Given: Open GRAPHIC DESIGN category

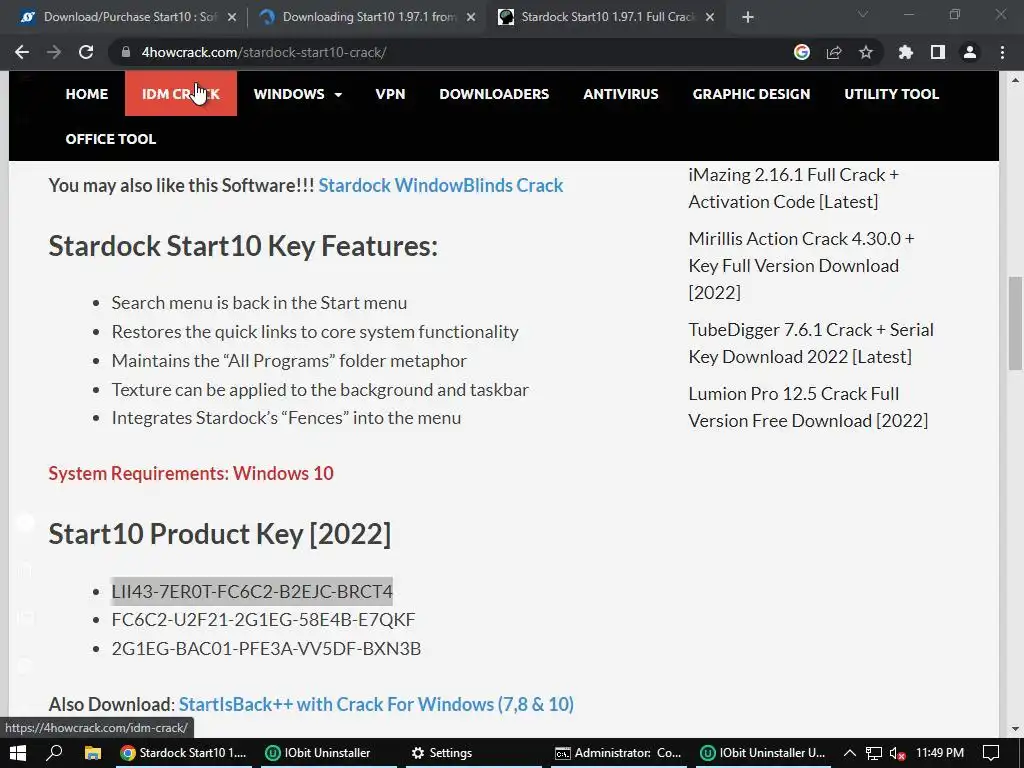Looking at the screenshot, I should pos(752,94).
